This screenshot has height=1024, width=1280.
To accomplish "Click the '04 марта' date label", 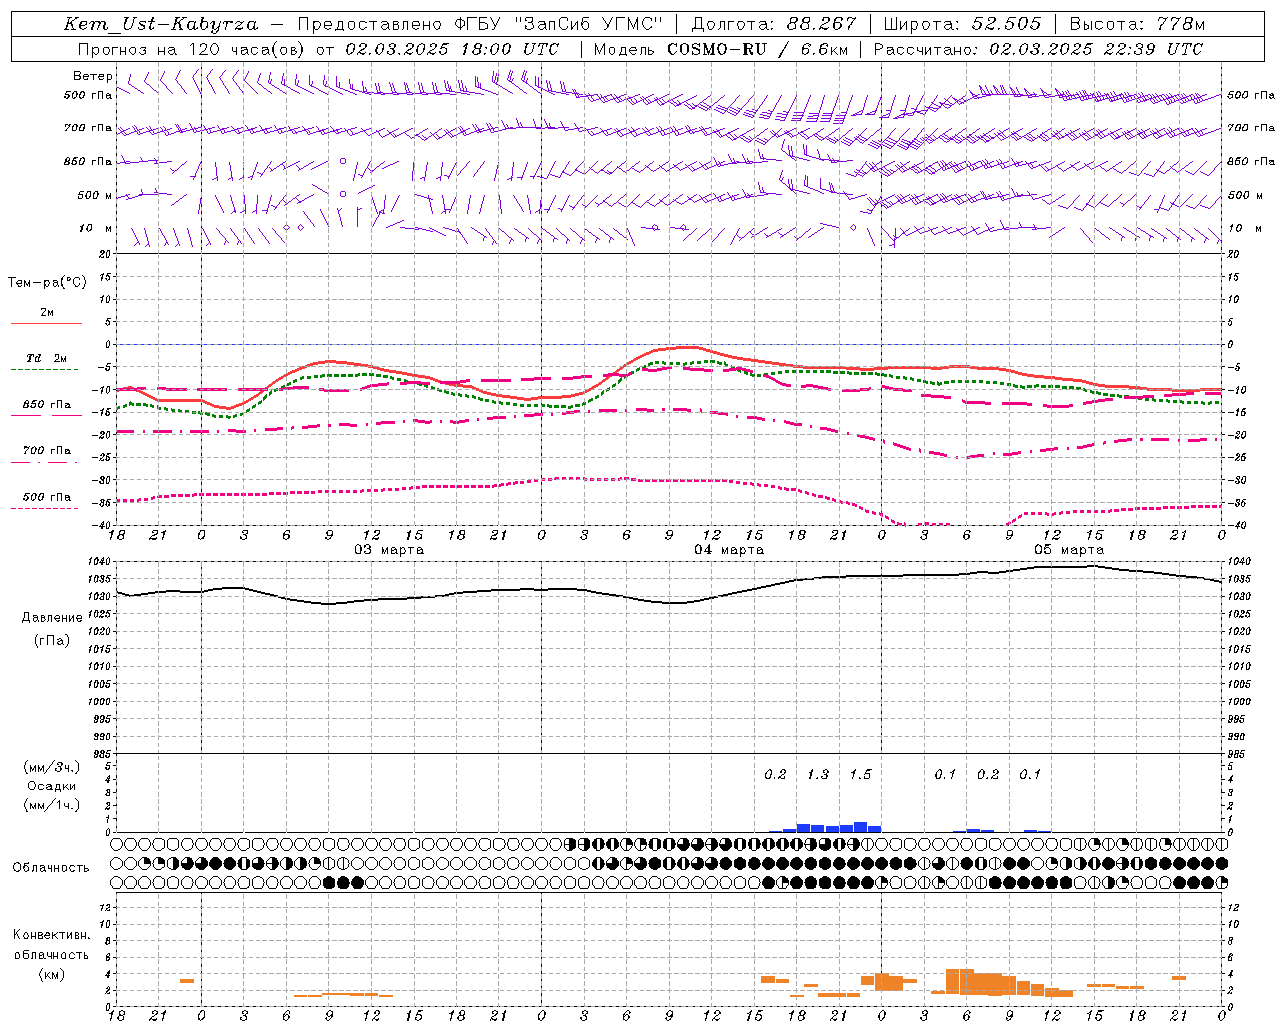I will (x=729, y=550).
